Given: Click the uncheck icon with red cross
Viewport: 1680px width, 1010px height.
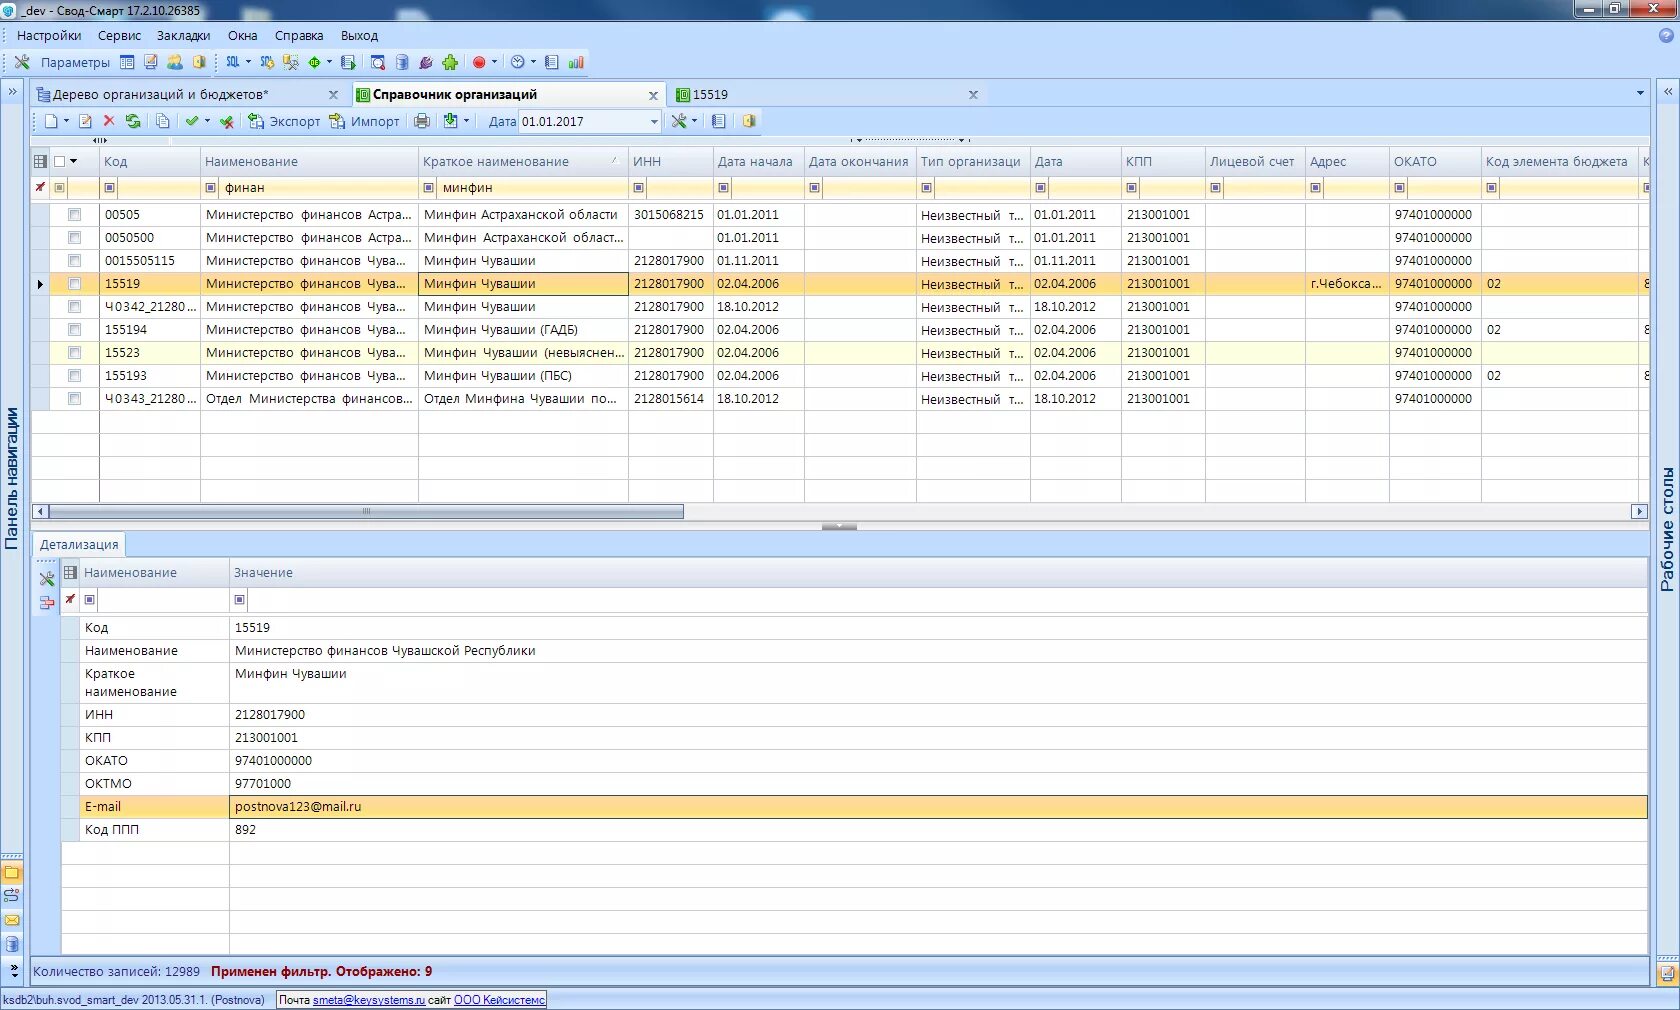Looking at the screenshot, I should [x=227, y=121].
